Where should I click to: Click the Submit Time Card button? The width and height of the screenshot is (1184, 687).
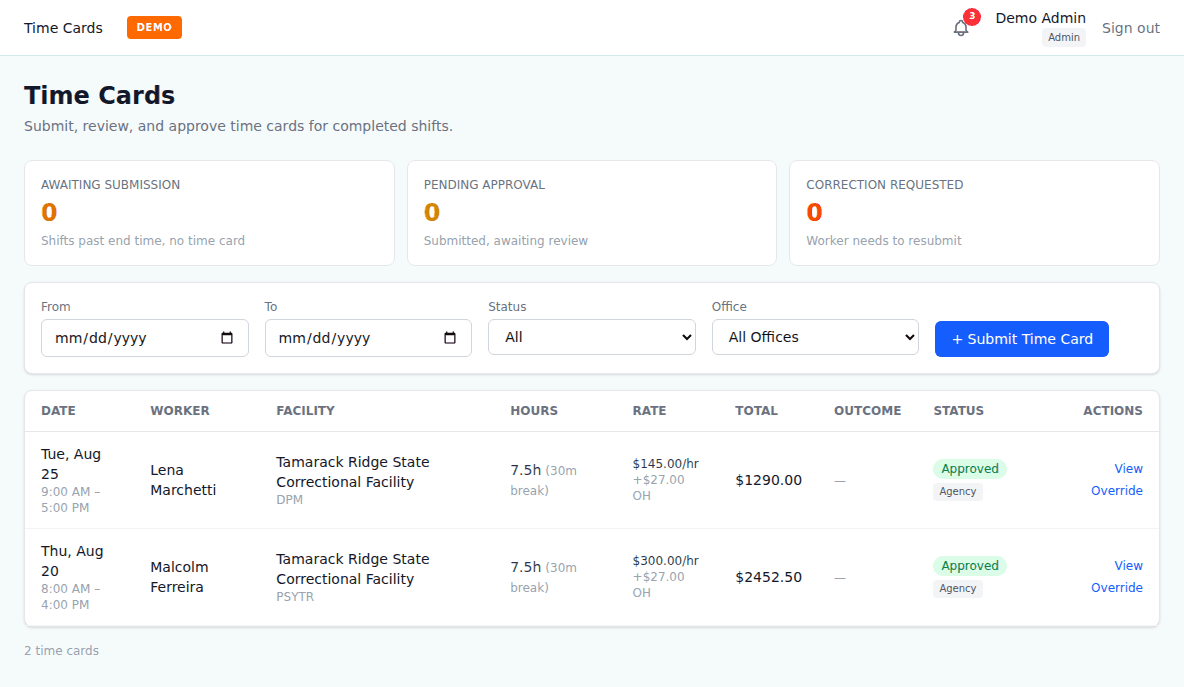pyautogui.click(x=1022, y=339)
